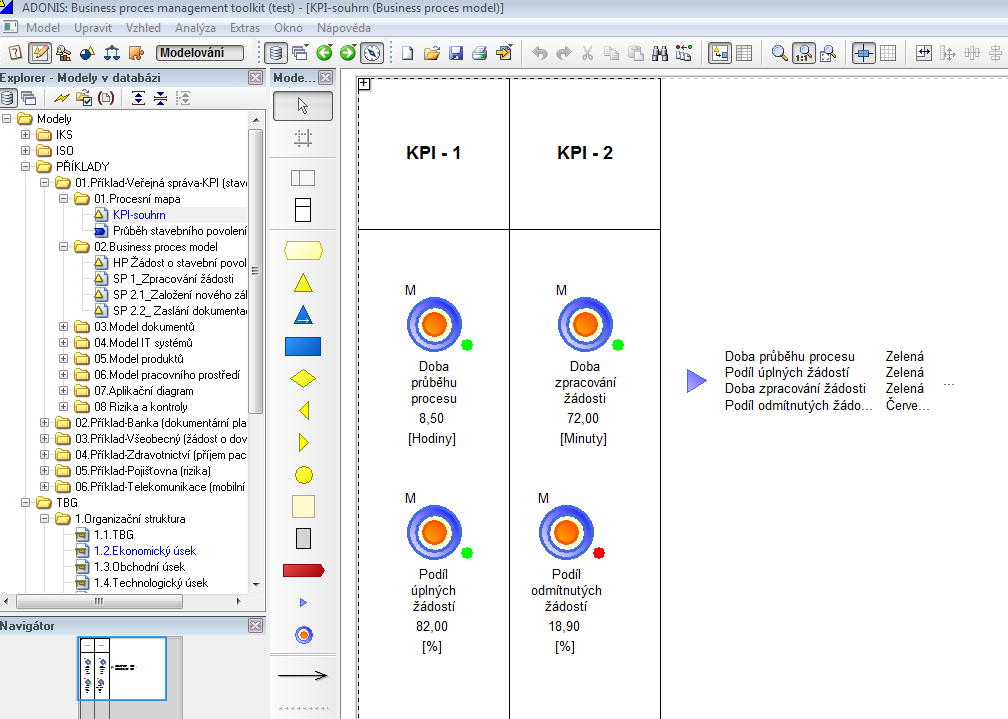Expand 08 Rizika a kontroly folder
The width and height of the screenshot is (1008, 719).
(x=63, y=406)
